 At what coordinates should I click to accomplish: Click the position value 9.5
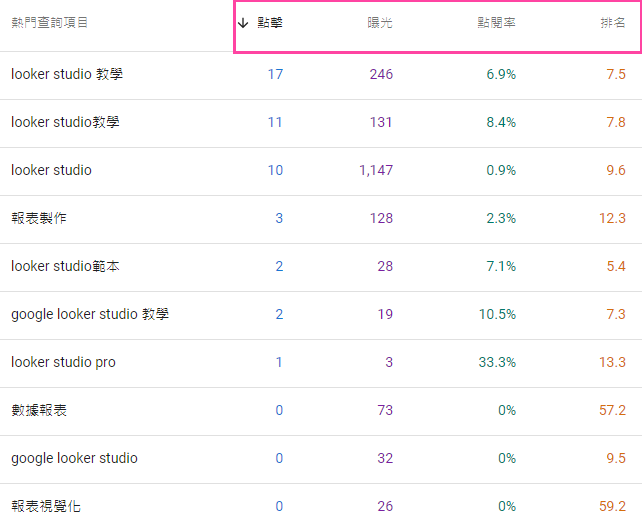coord(616,458)
